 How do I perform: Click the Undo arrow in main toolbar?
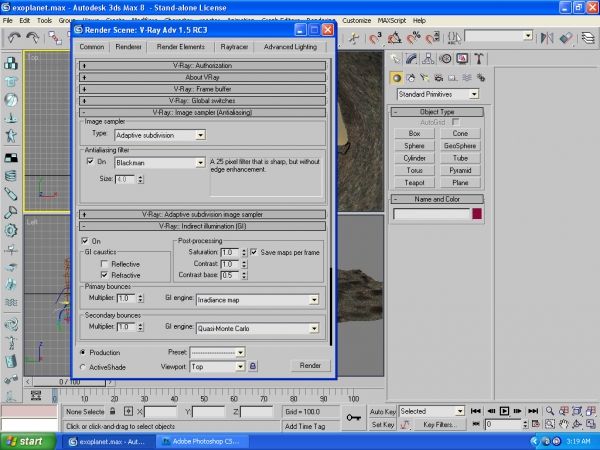coord(14,38)
